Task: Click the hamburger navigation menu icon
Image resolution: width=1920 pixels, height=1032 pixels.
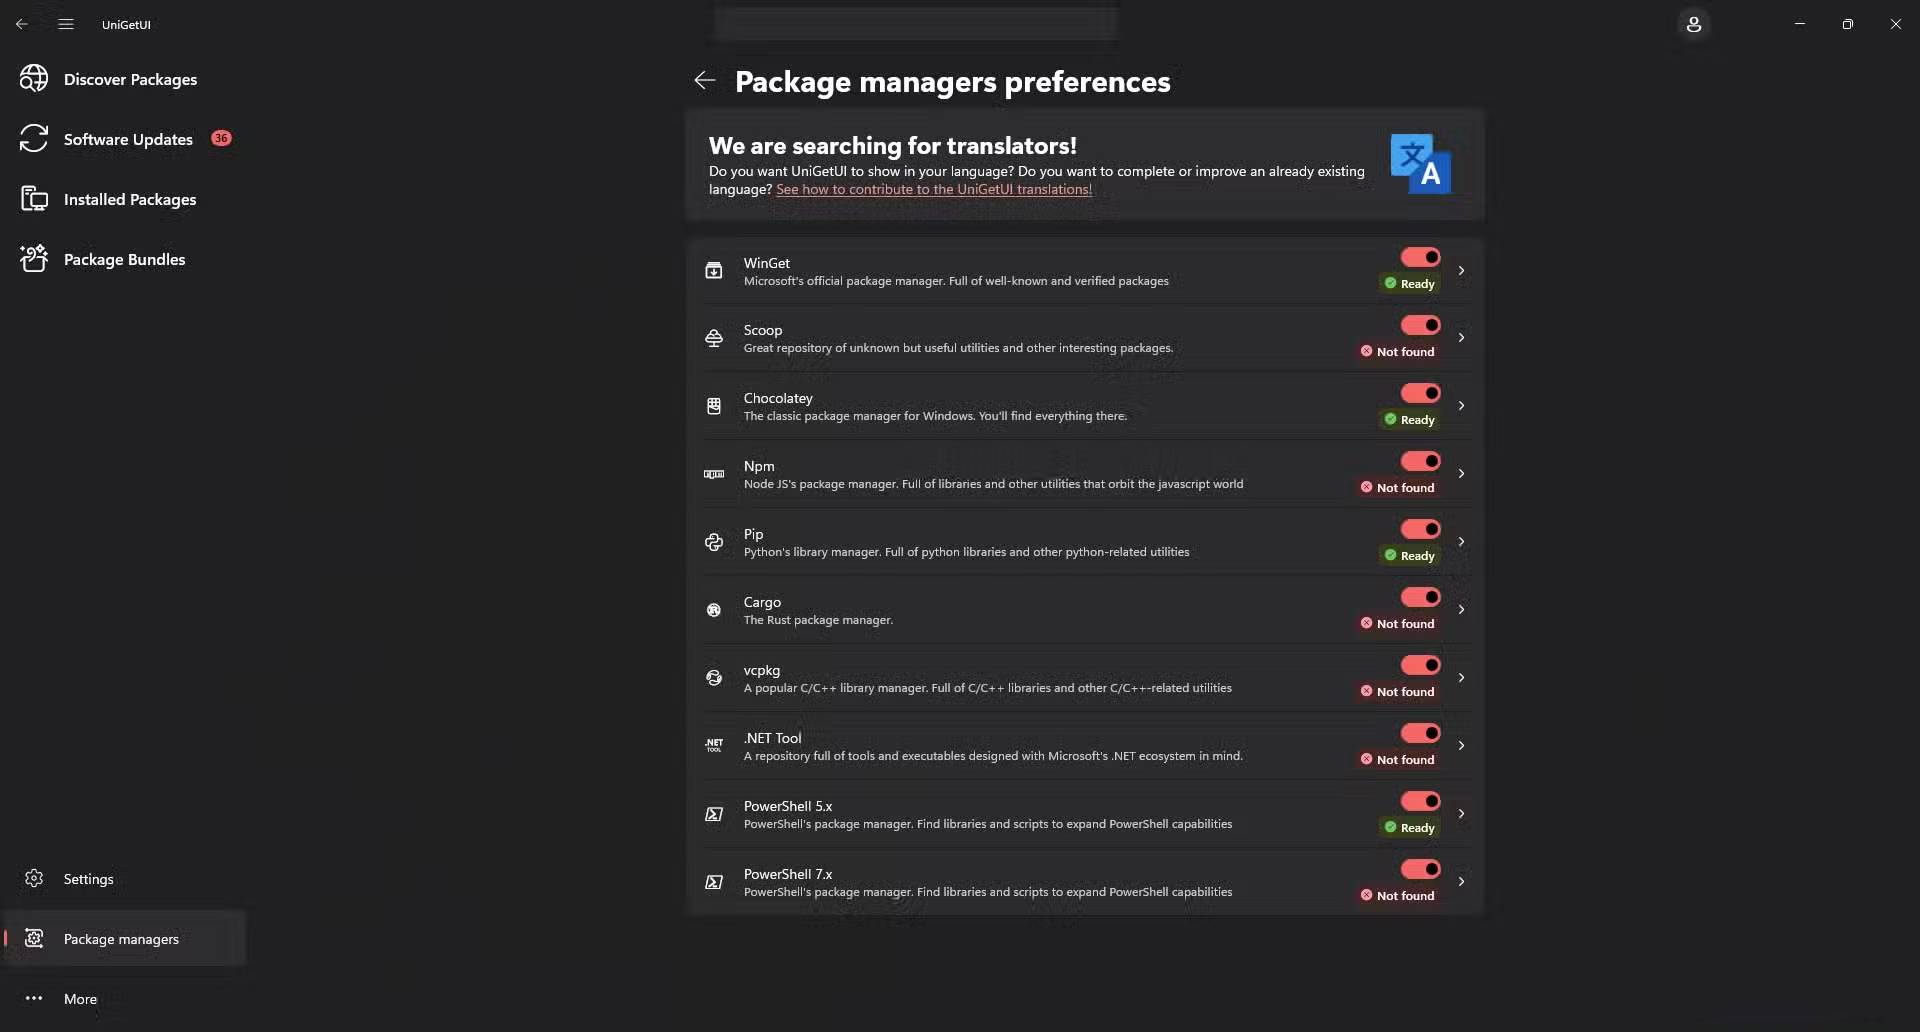Action: [66, 24]
